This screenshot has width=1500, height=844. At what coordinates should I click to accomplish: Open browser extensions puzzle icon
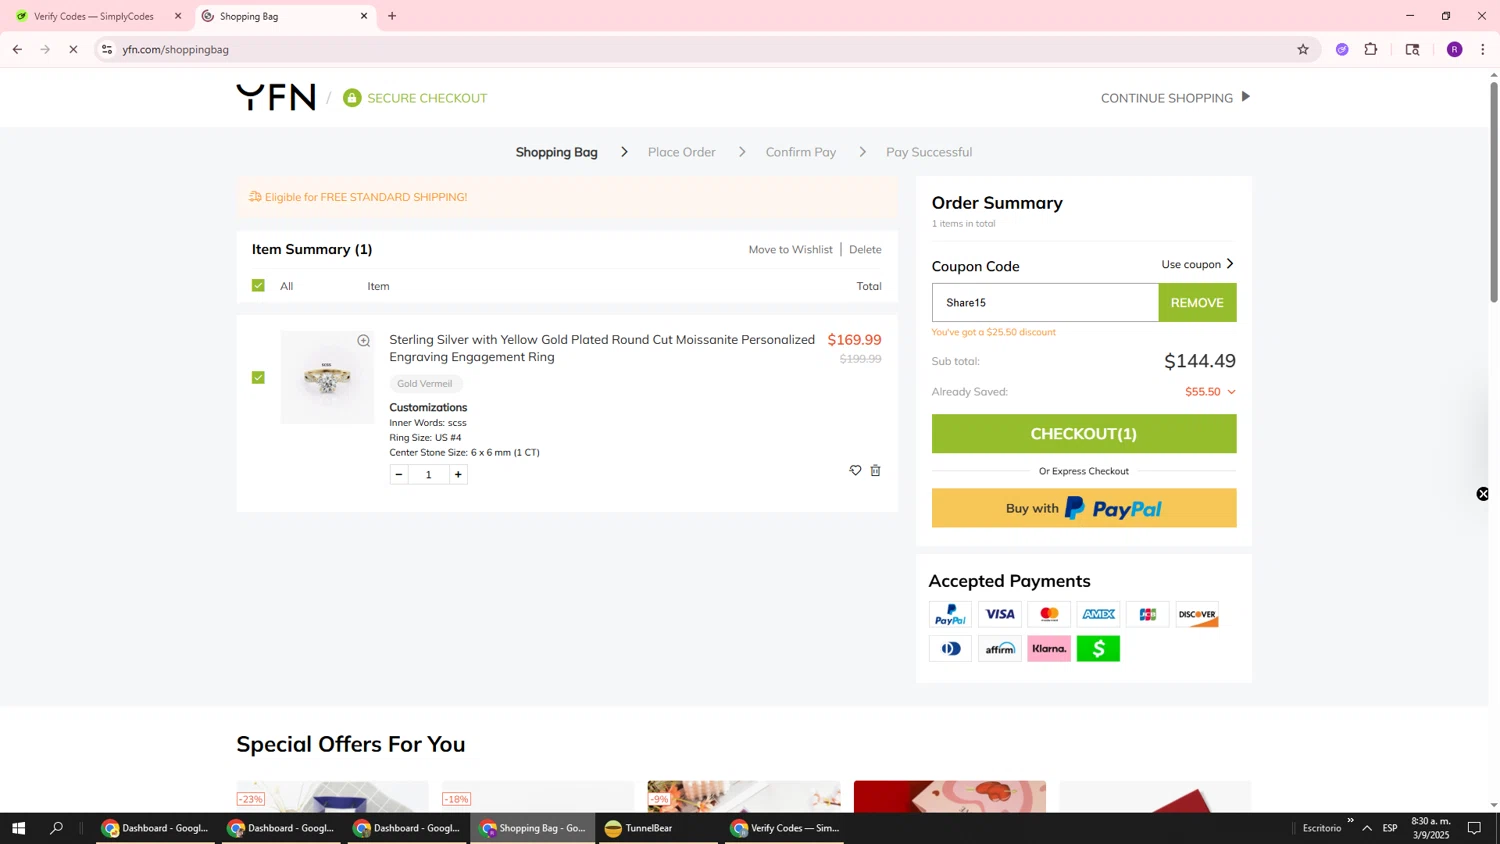[1371, 49]
